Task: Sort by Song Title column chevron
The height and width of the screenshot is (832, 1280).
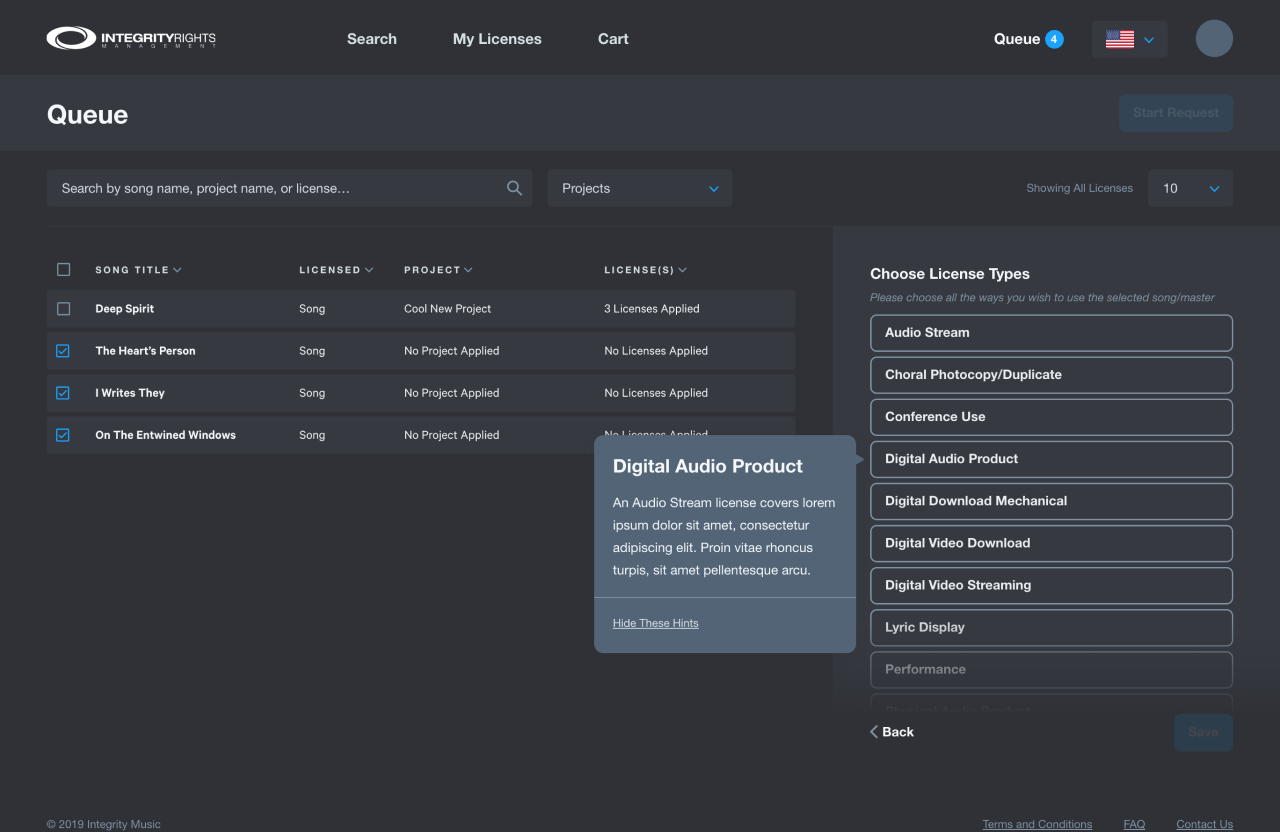Action: click(x=178, y=270)
